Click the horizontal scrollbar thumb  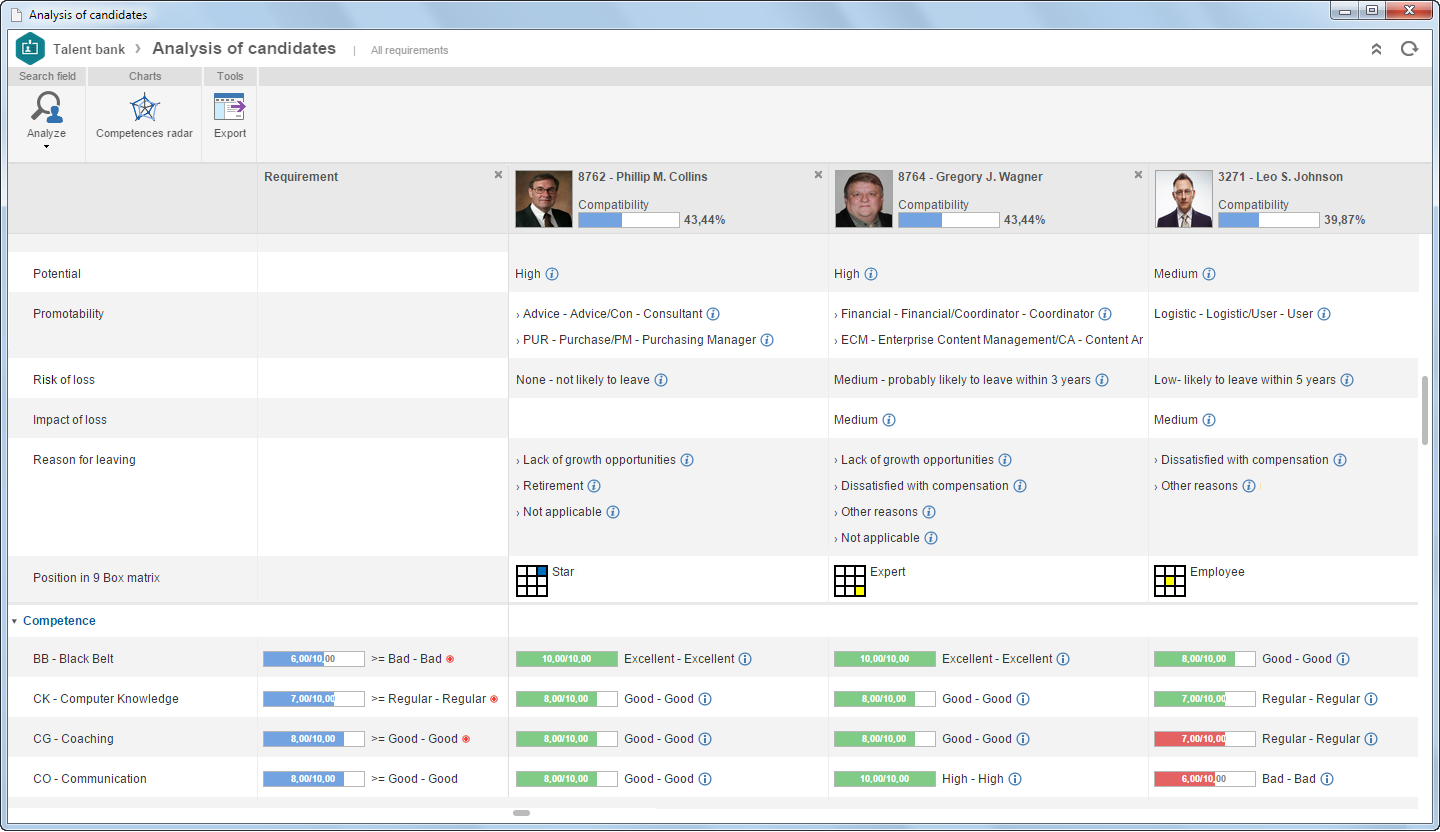(x=521, y=813)
